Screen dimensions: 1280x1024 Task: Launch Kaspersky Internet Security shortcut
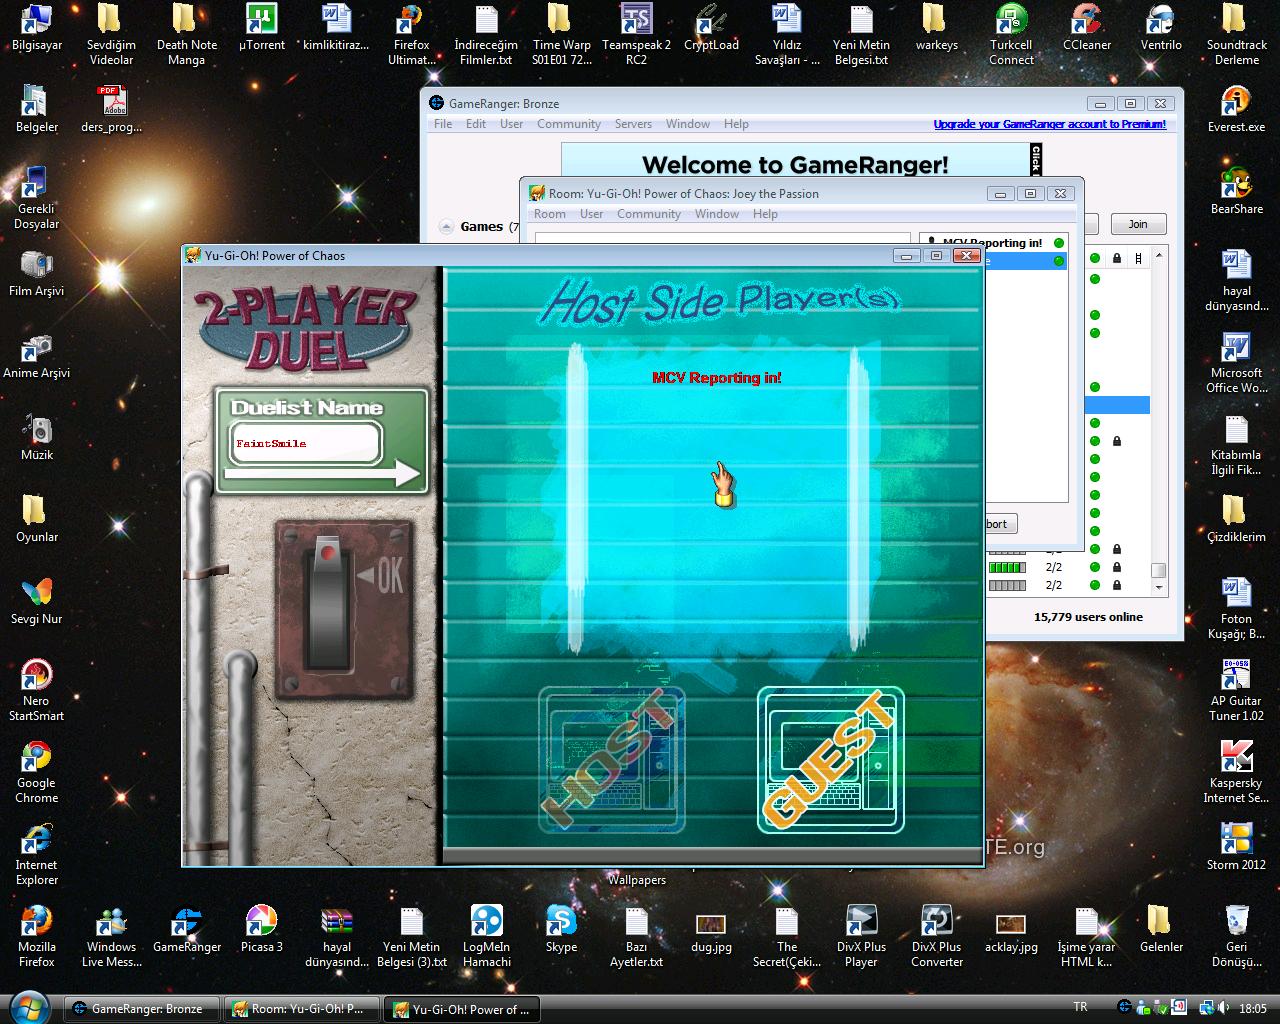coord(1237,773)
